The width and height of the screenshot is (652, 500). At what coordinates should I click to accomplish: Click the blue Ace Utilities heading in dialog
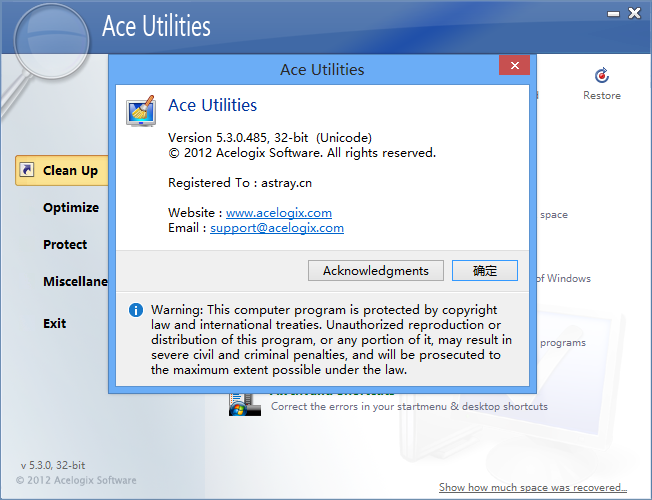[x=212, y=105]
